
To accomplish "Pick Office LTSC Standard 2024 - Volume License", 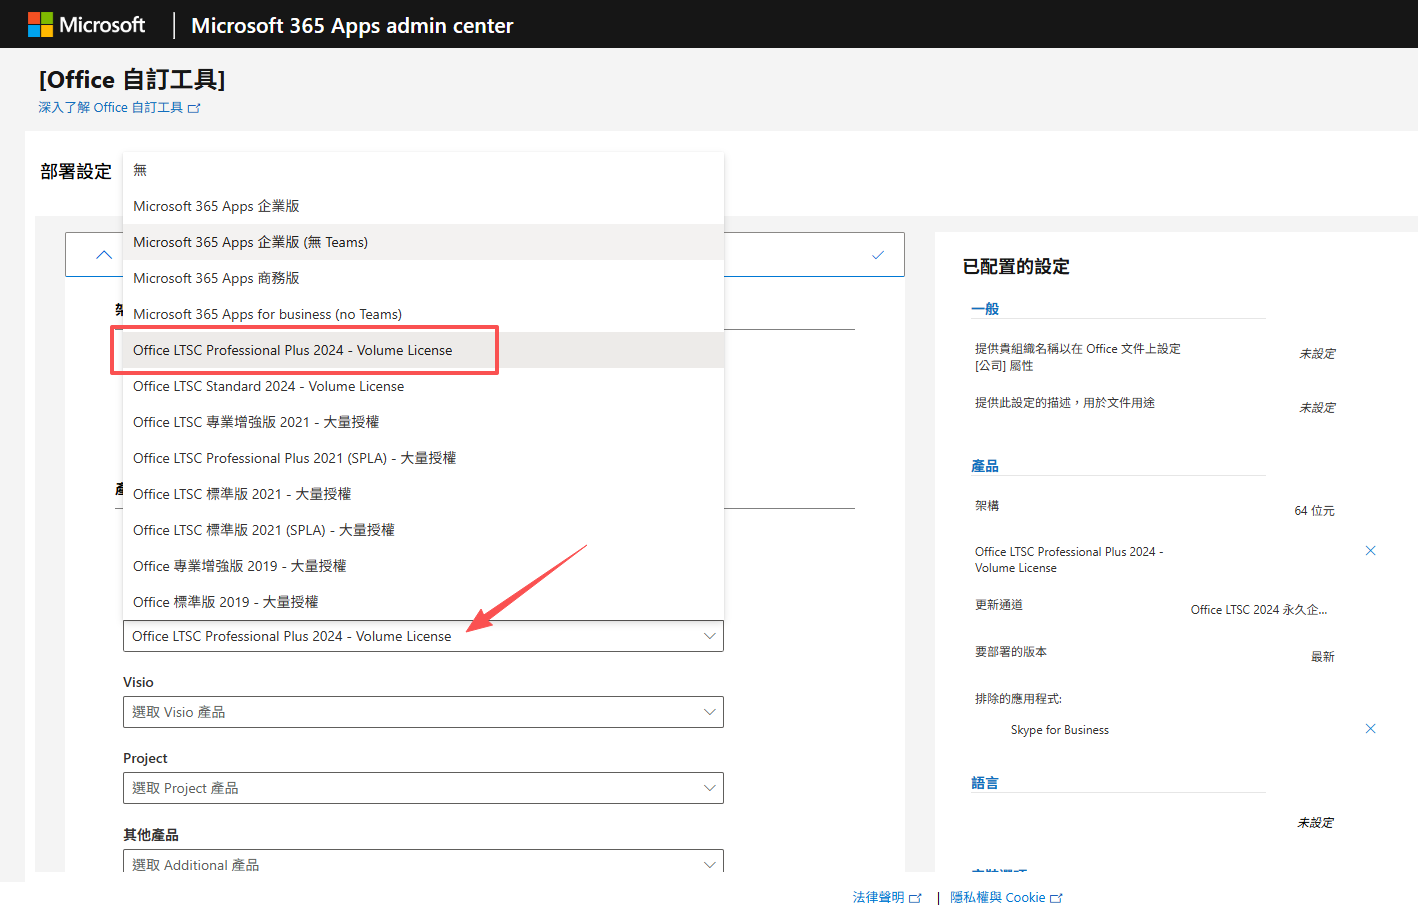I will tap(423, 386).
